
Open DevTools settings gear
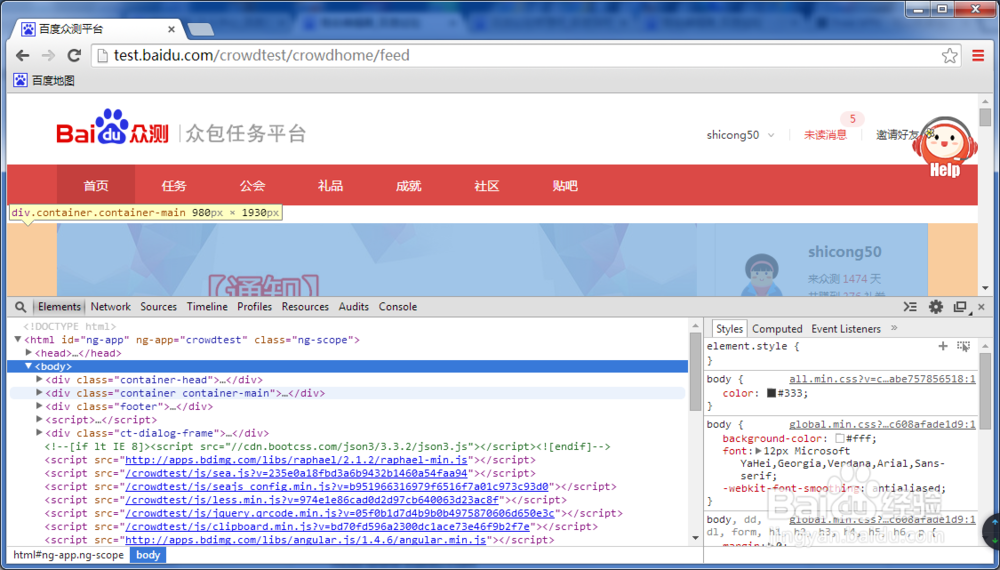[936, 307]
